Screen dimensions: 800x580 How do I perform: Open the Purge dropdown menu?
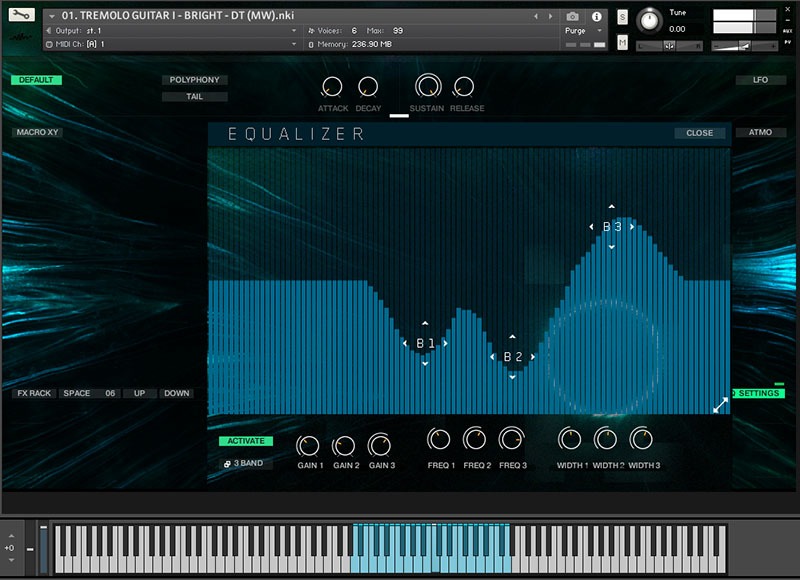point(583,31)
